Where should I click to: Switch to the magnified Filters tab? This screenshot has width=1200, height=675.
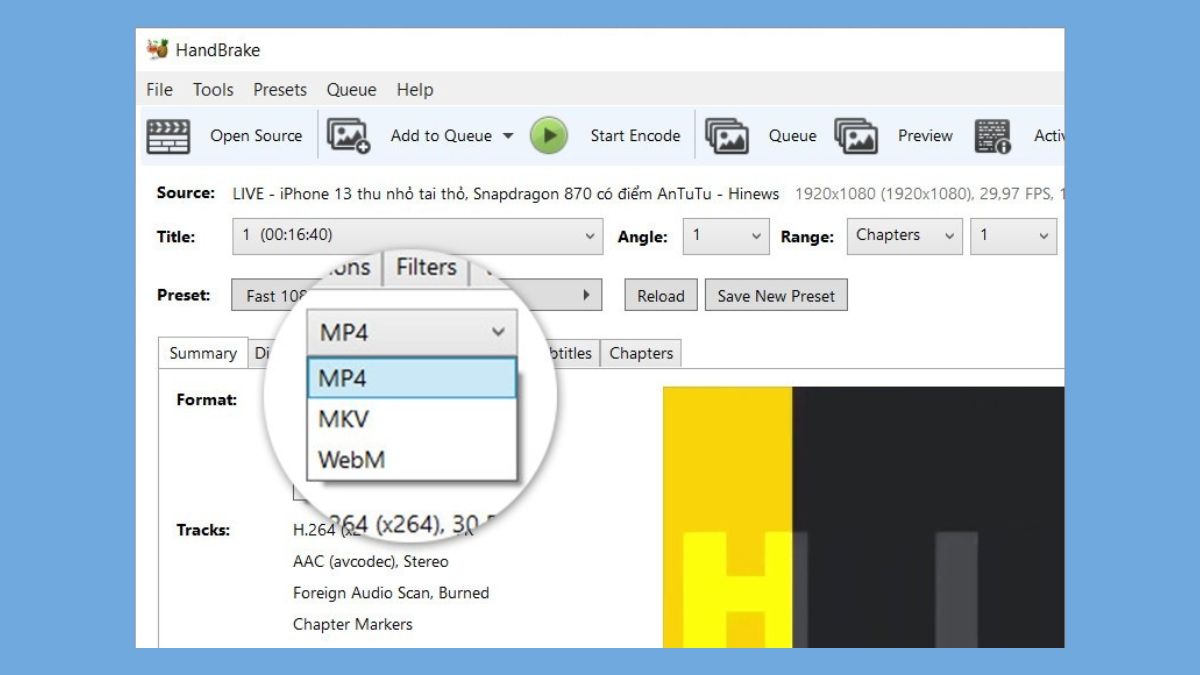(x=426, y=267)
